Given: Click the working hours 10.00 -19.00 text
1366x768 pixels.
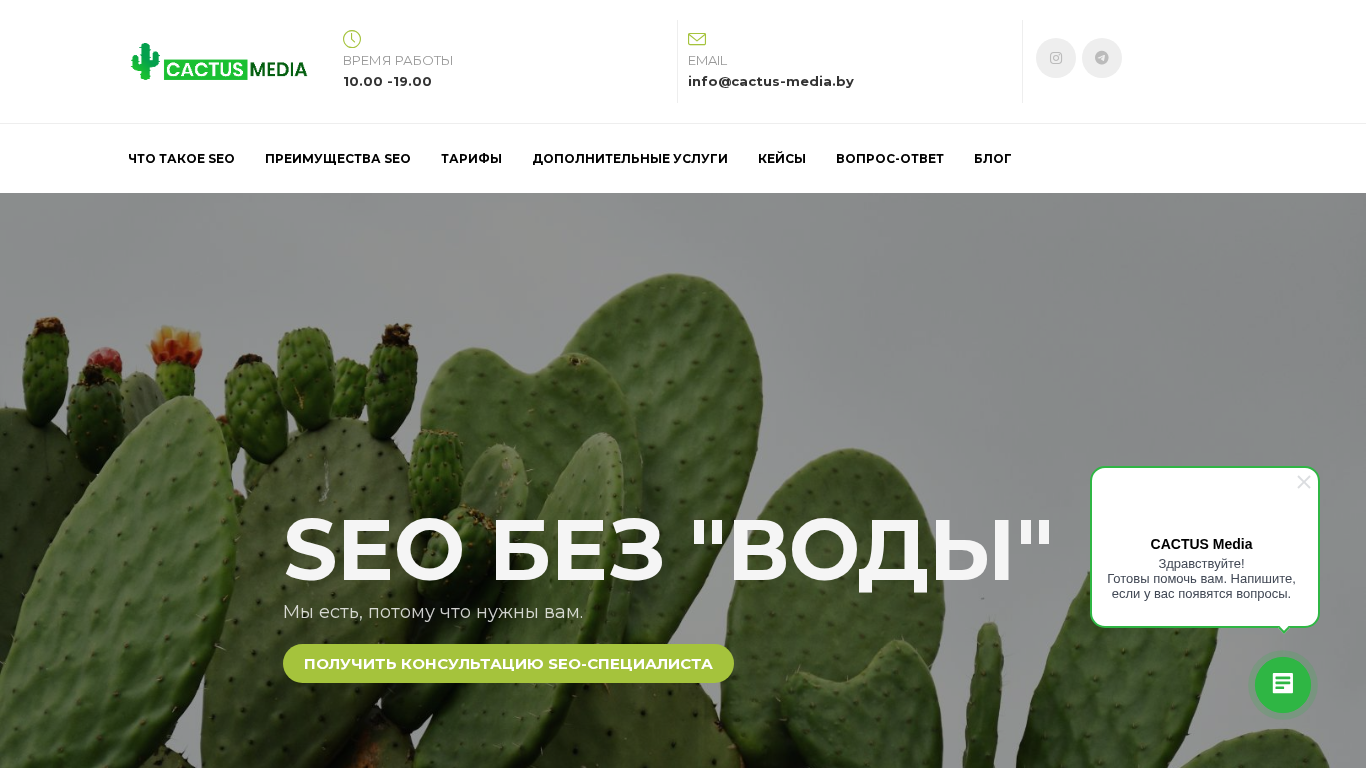Looking at the screenshot, I should 388,82.
